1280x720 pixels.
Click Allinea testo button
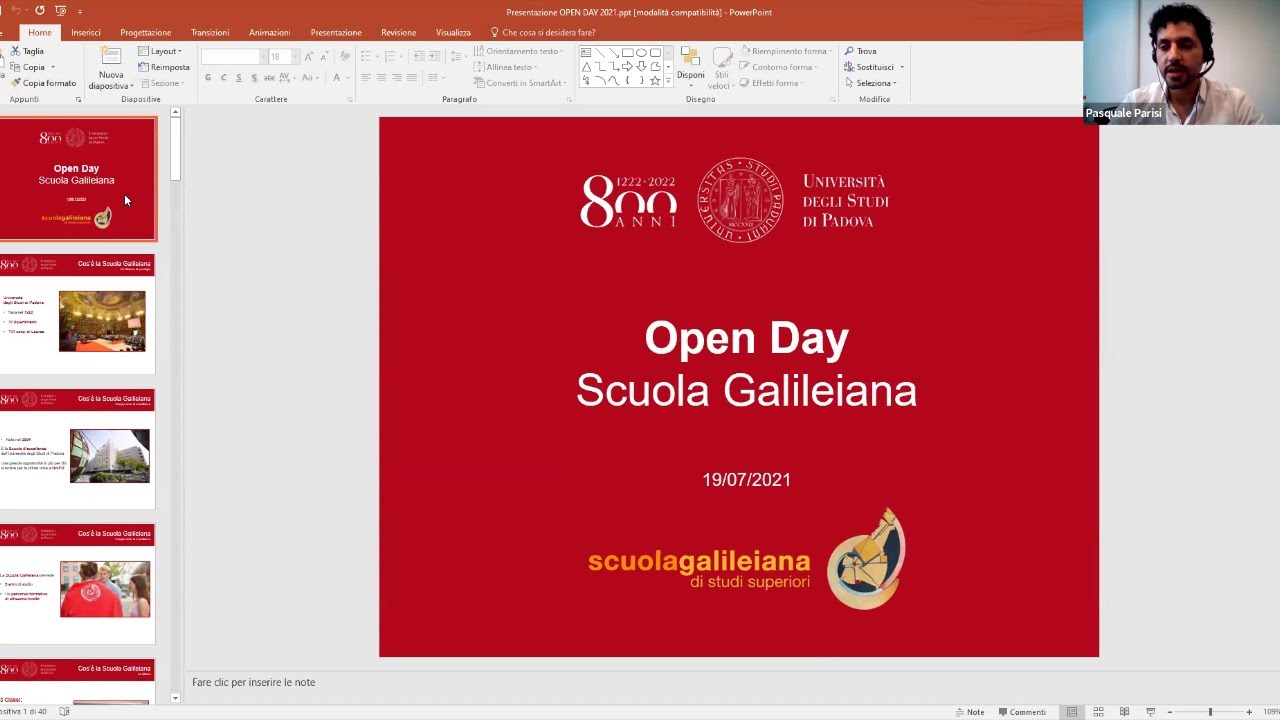[x=506, y=67]
